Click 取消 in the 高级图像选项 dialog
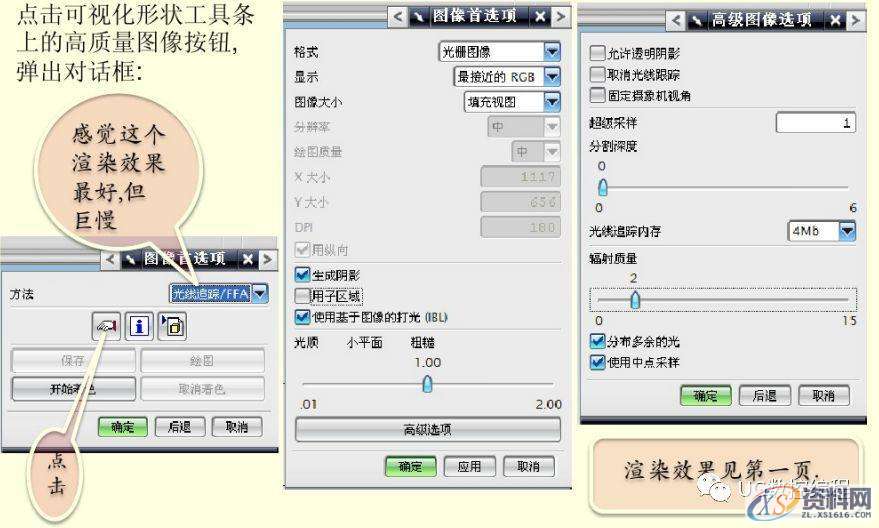The image size is (879, 528). tap(824, 396)
